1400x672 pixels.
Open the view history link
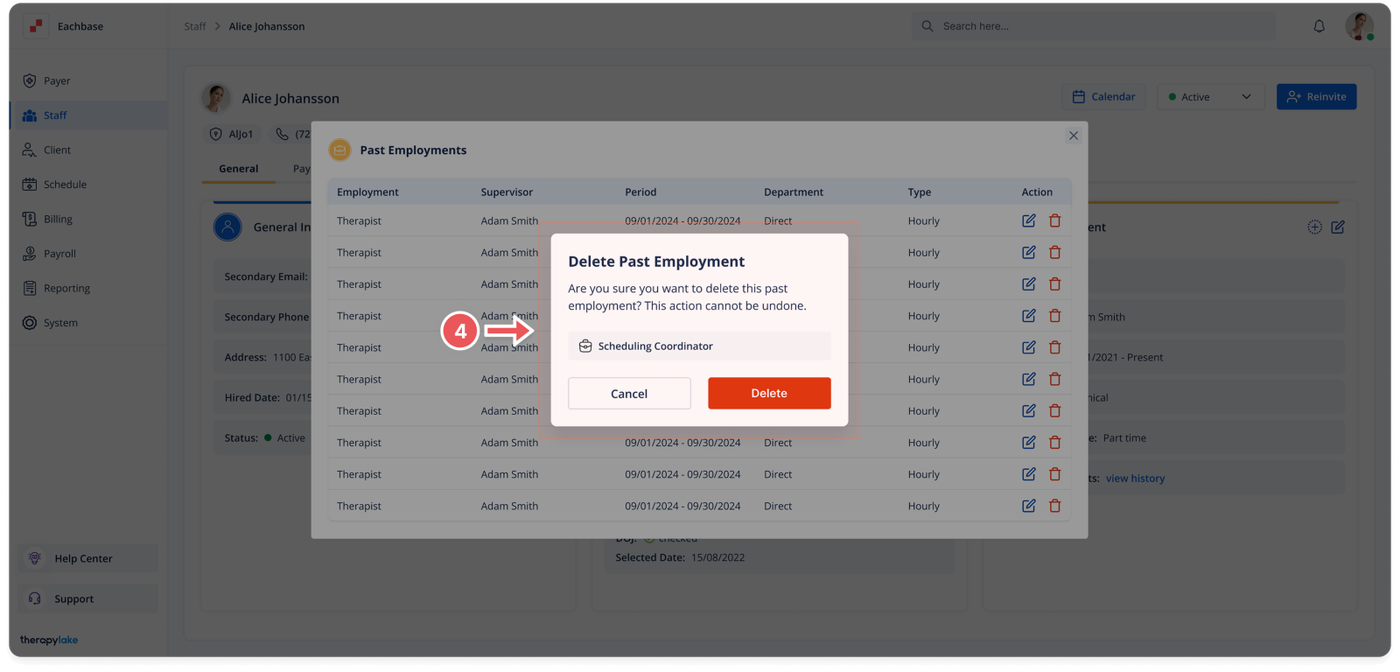pos(1135,478)
